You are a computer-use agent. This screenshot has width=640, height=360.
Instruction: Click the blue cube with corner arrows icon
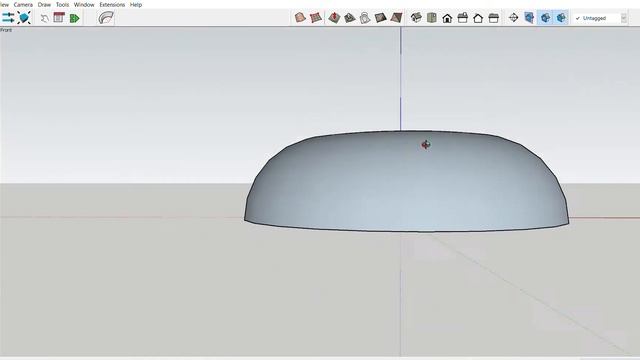click(24, 18)
